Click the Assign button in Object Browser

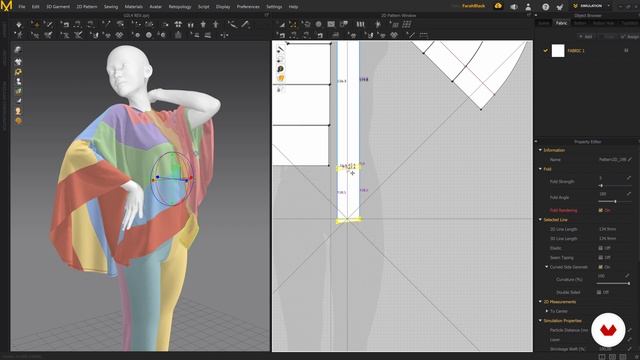pos(629,36)
